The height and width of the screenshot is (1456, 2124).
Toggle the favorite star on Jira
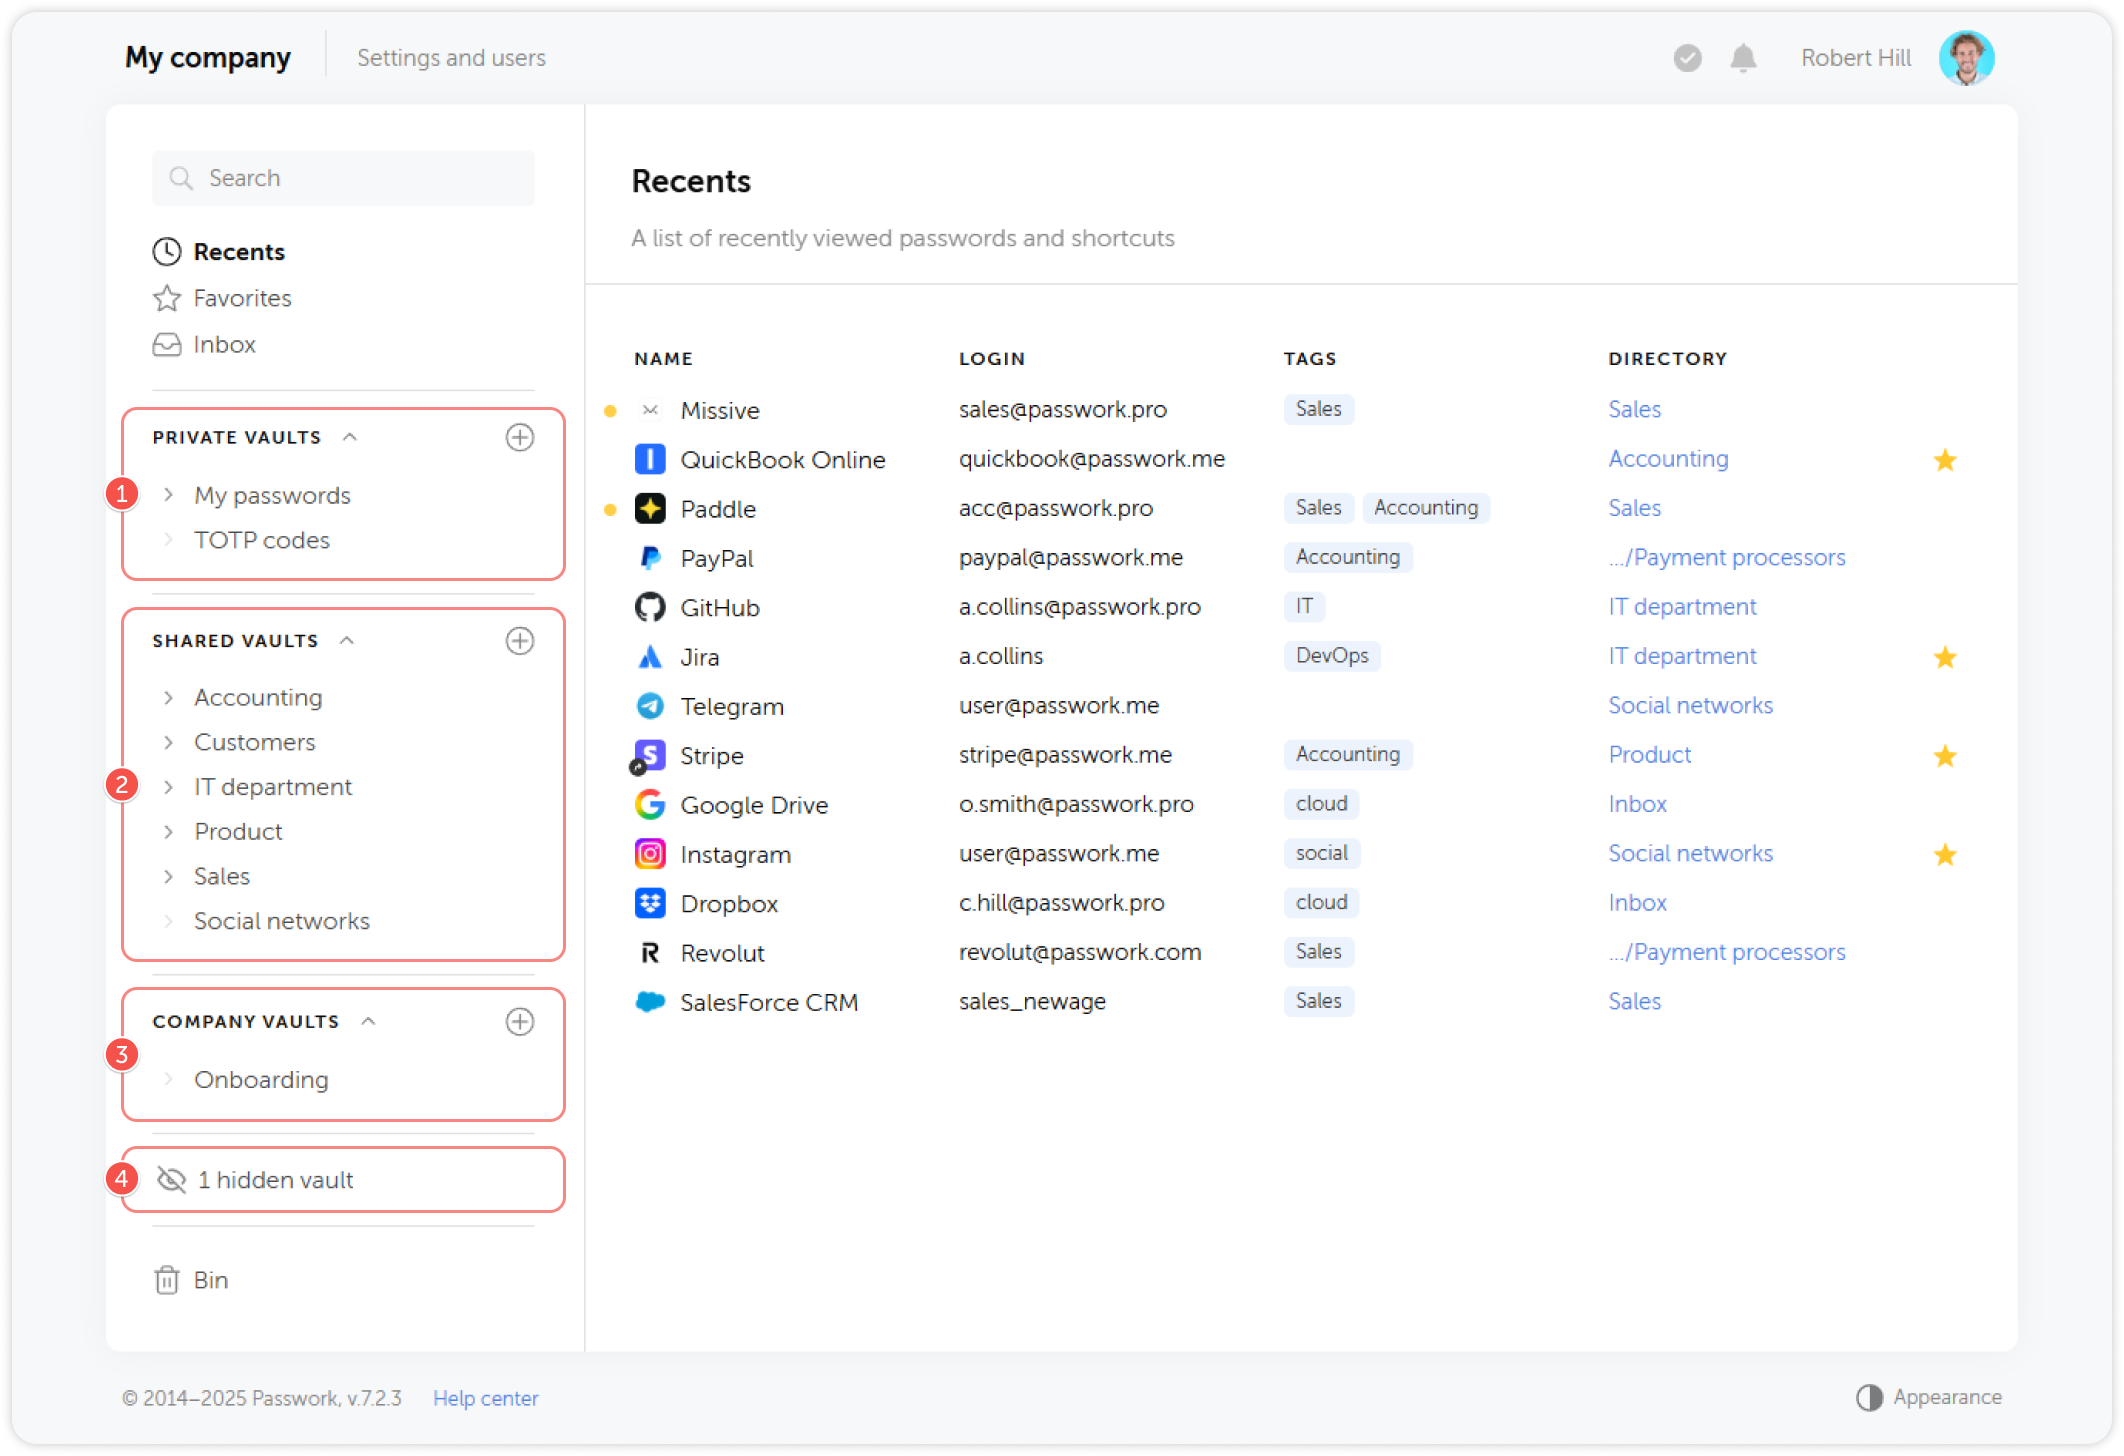click(1946, 656)
